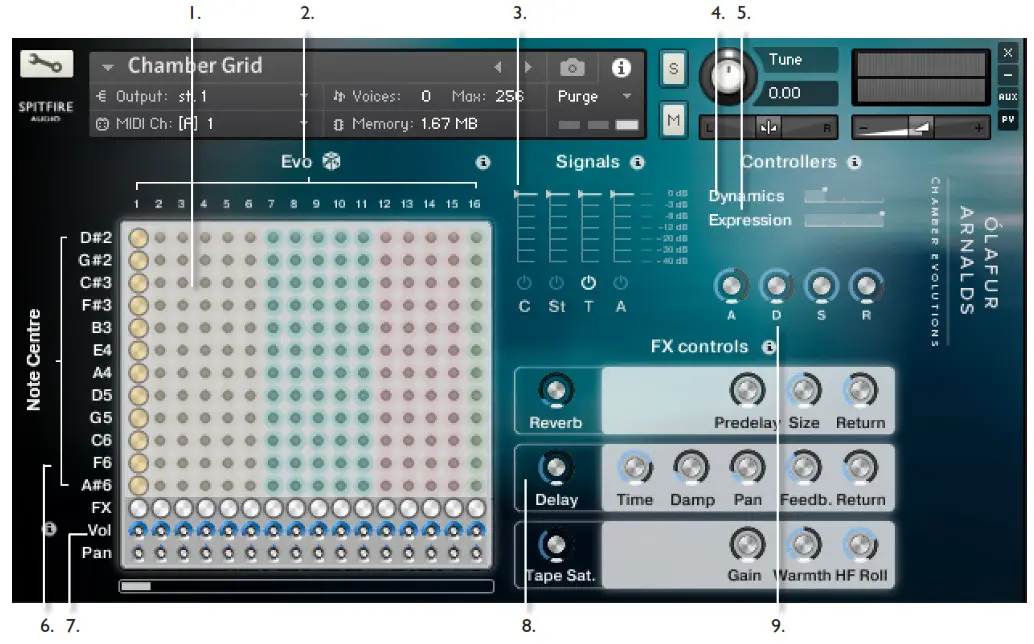Click the info icon left of the Vol row

click(x=47, y=528)
